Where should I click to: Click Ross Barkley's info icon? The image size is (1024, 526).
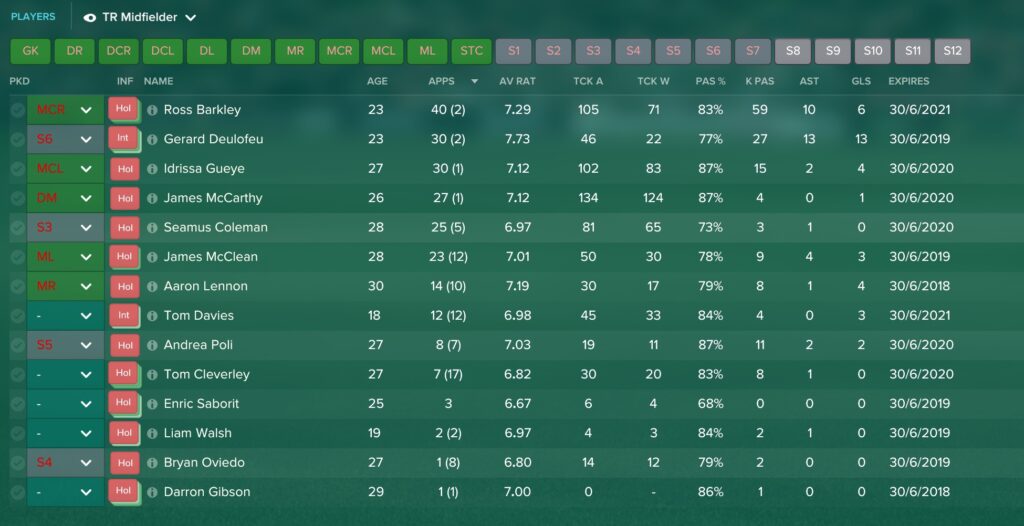tap(152, 110)
